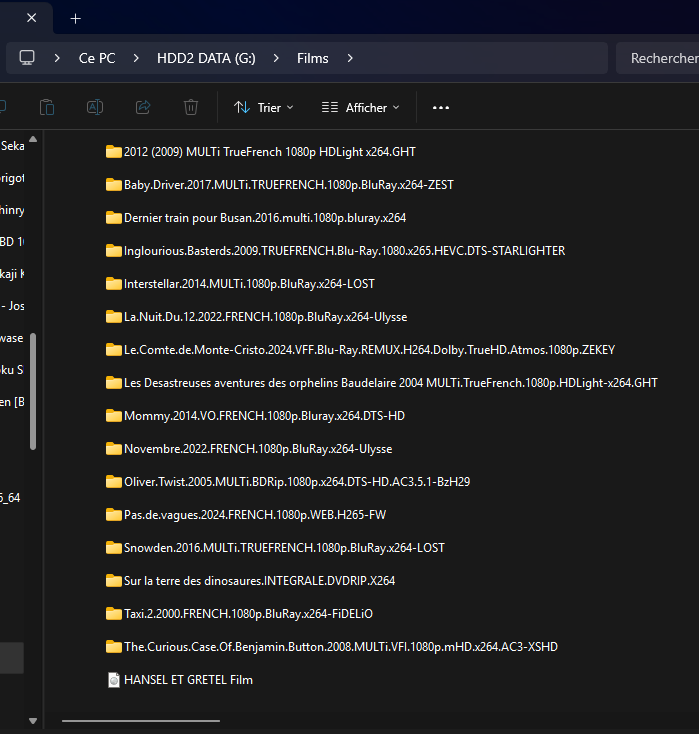699x734 pixels.
Task: Select Sur la terre des dinosaures.INTEGRALE name
Action: coord(259,580)
